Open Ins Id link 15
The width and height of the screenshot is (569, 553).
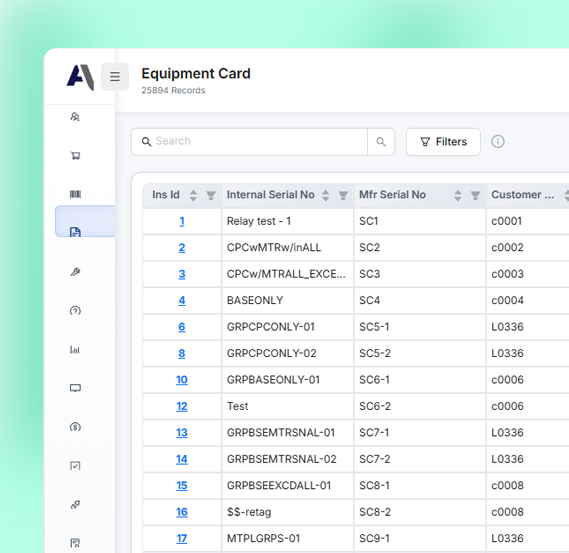(x=182, y=486)
